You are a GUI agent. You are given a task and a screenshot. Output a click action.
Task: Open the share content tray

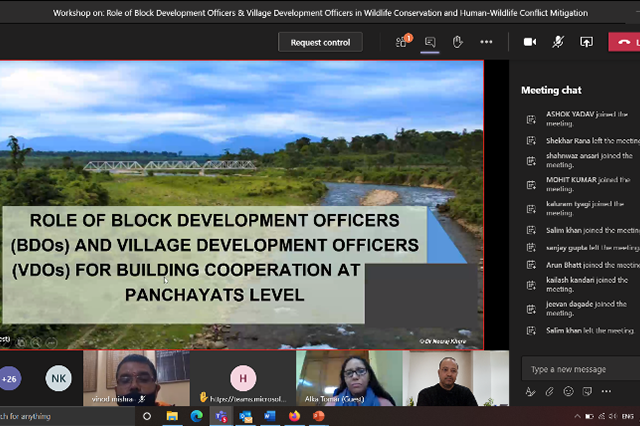coord(586,42)
